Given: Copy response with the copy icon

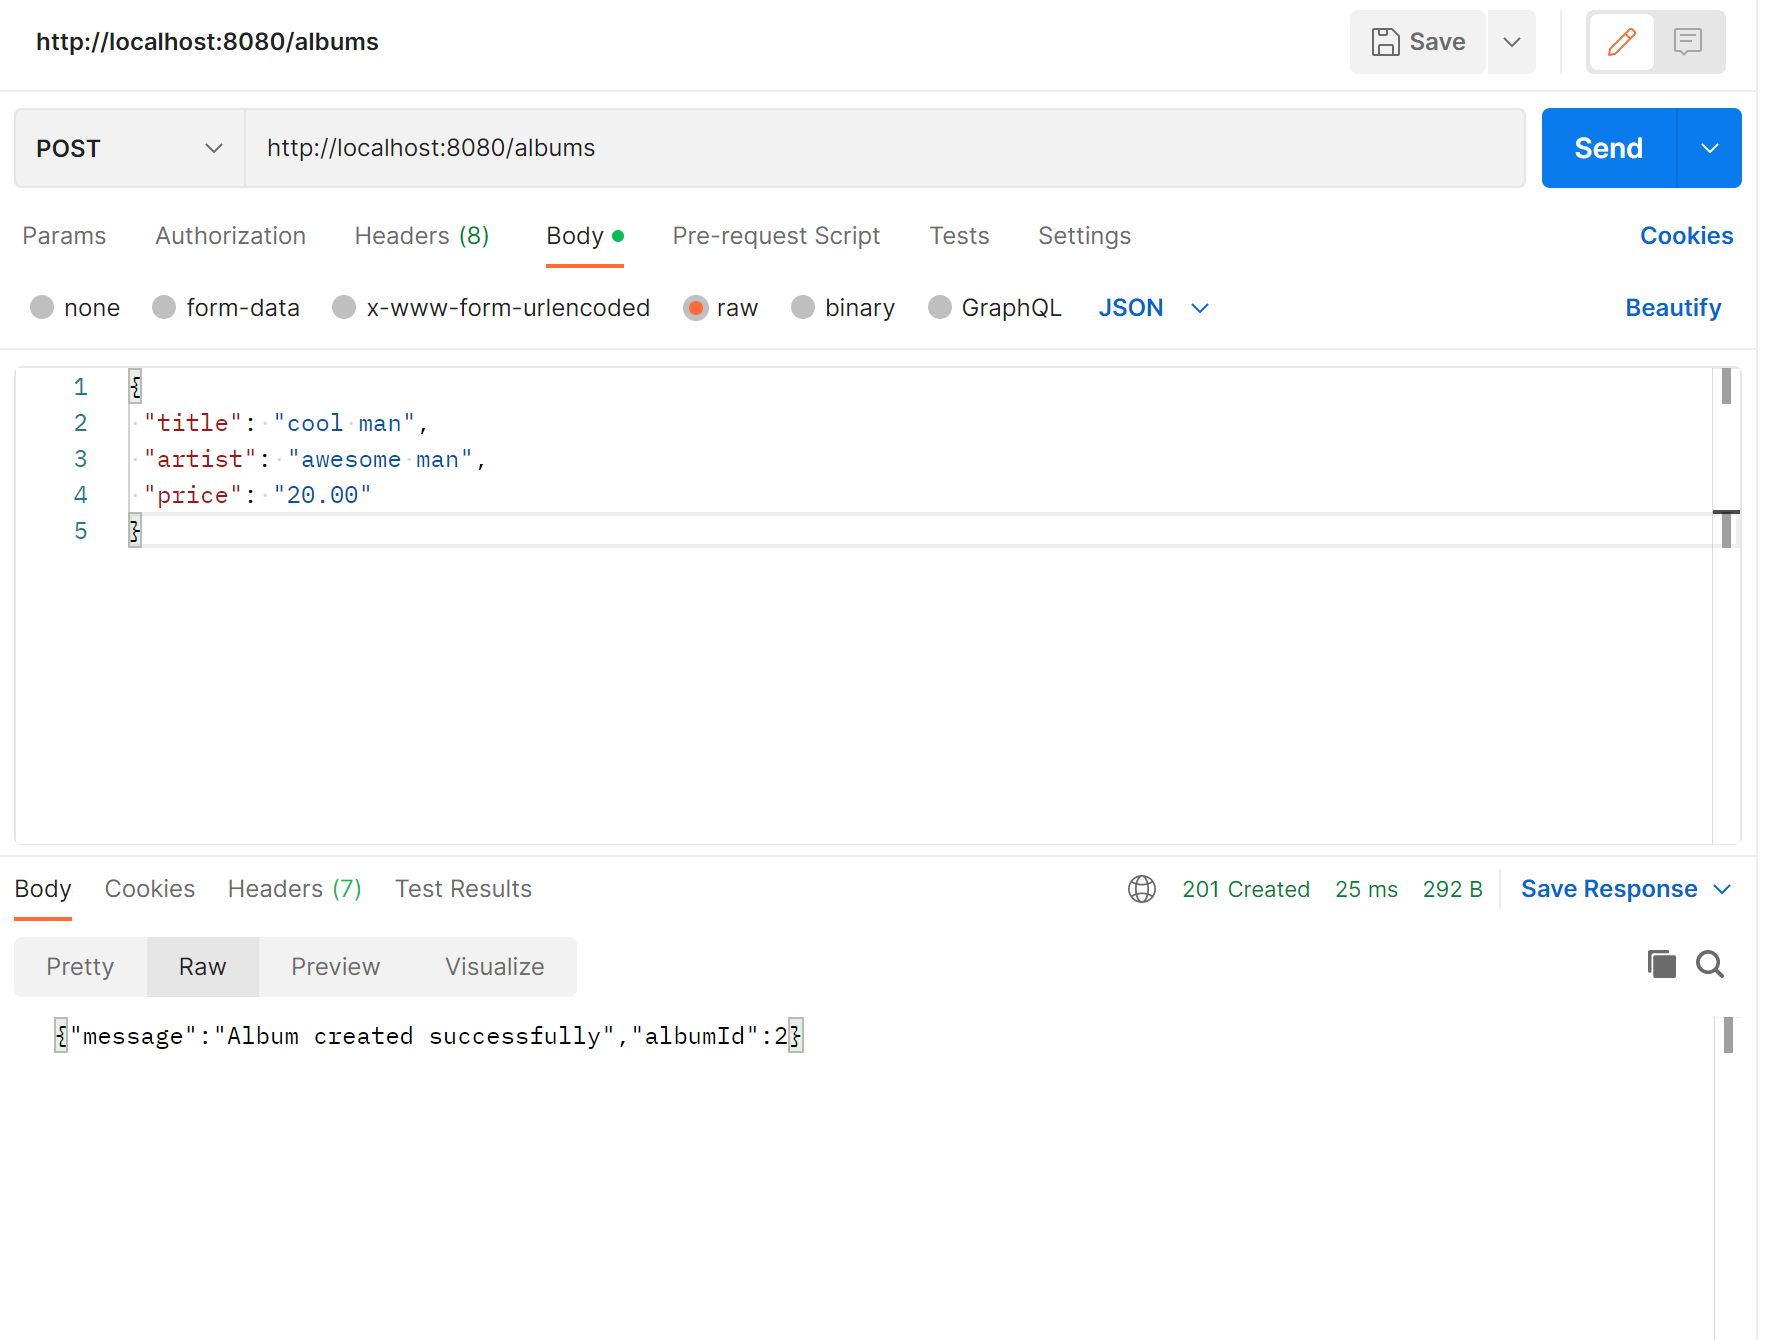Looking at the screenshot, I should tap(1661, 964).
